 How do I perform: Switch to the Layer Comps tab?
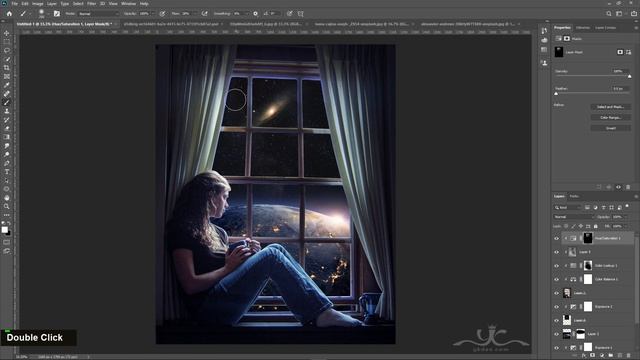(606, 28)
